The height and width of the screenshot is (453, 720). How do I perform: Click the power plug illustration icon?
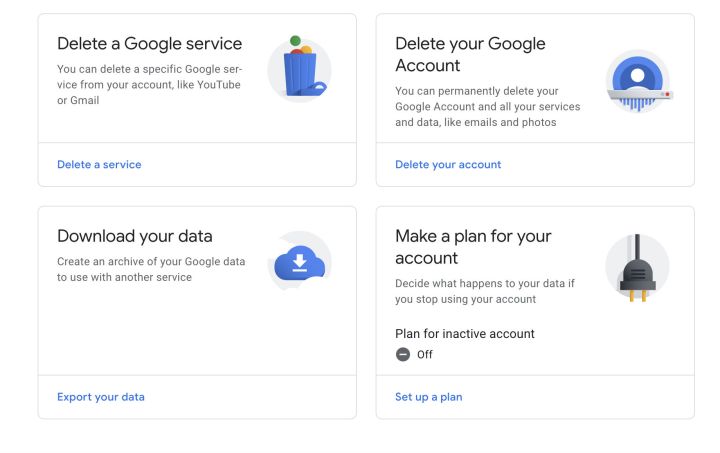[636, 268]
